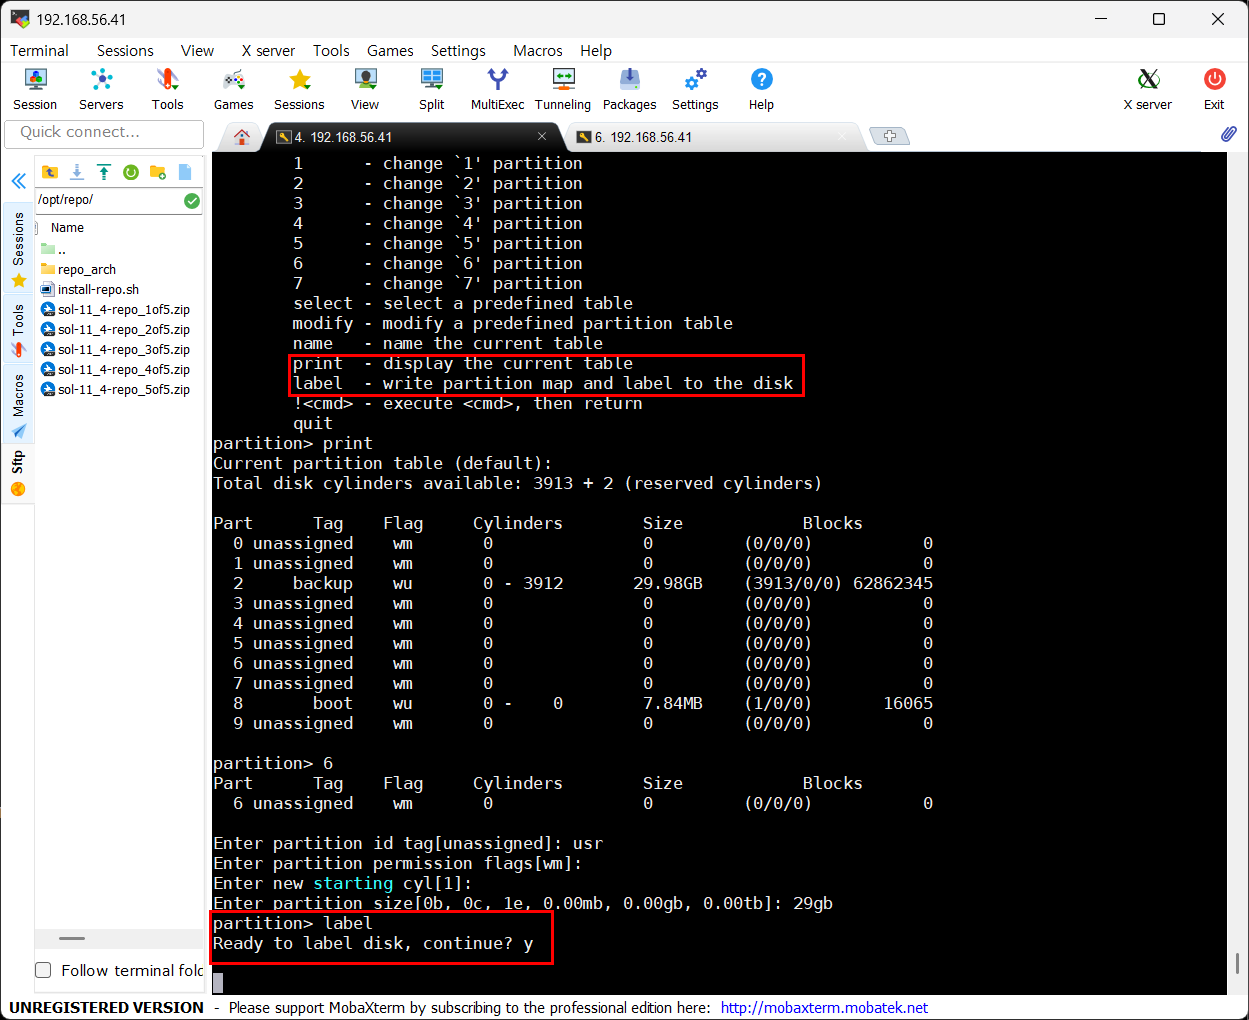This screenshot has height=1020, width=1249.
Task: Create new file in SFTP panel
Action: 185,172
